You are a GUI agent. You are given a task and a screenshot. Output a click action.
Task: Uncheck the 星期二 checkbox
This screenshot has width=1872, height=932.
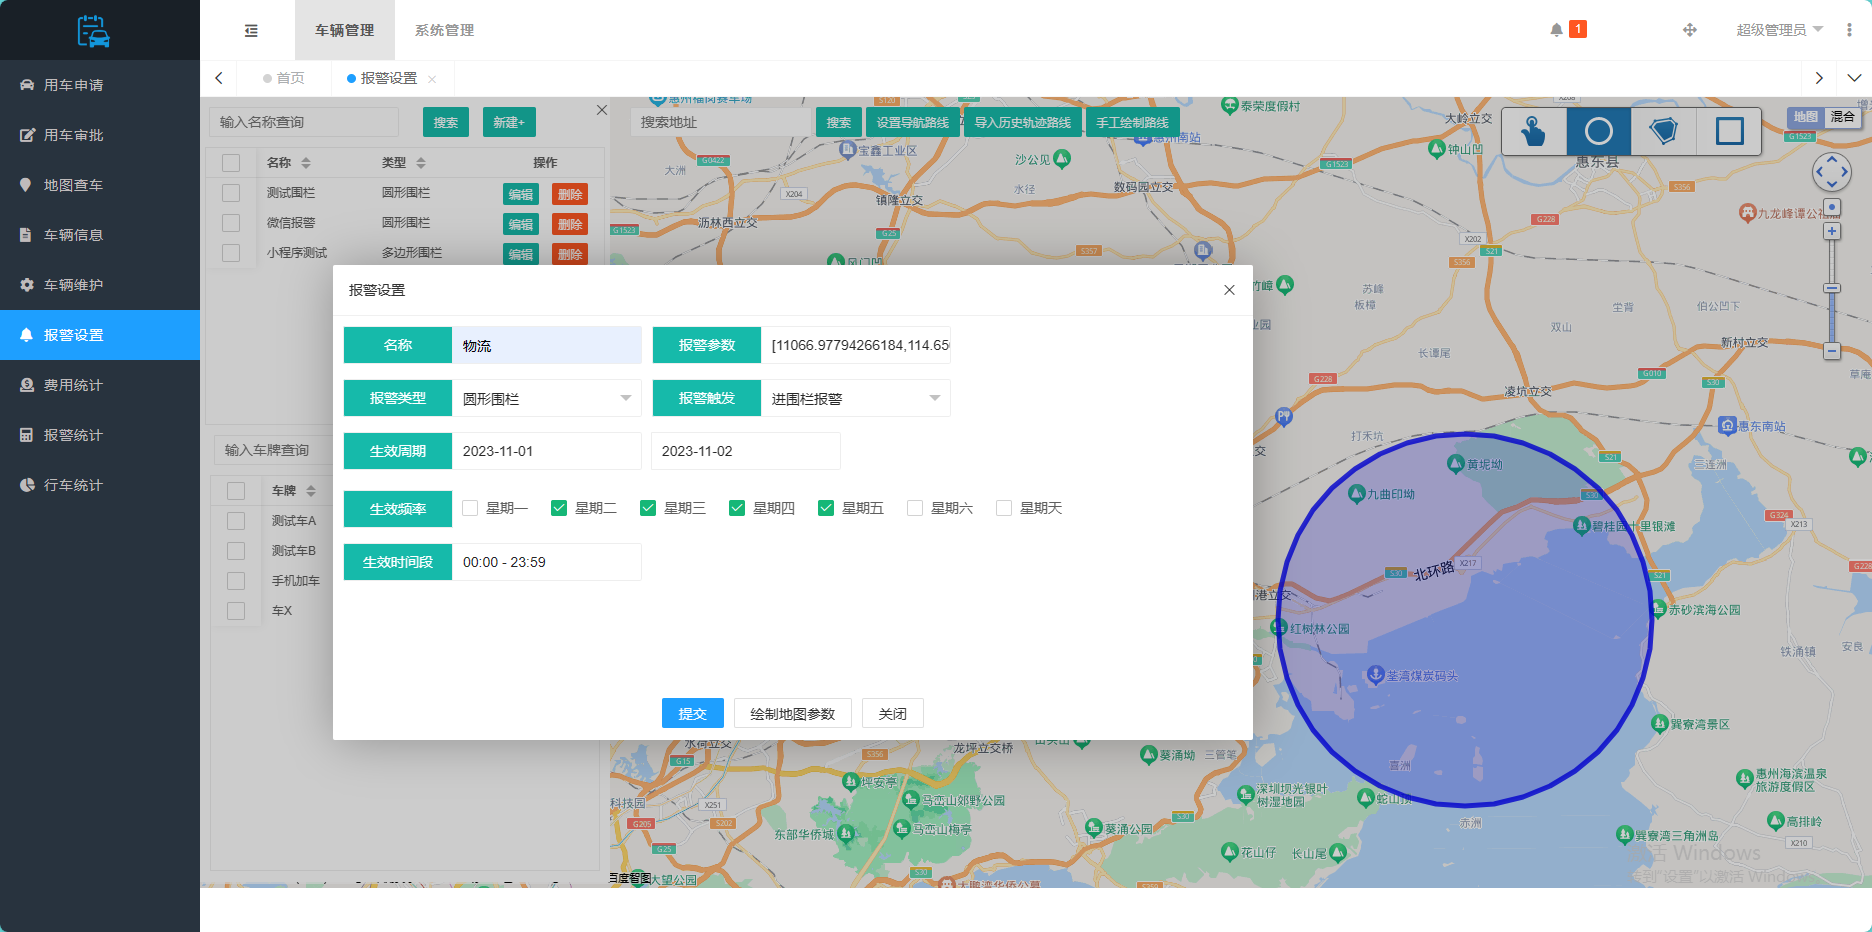pos(559,508)
